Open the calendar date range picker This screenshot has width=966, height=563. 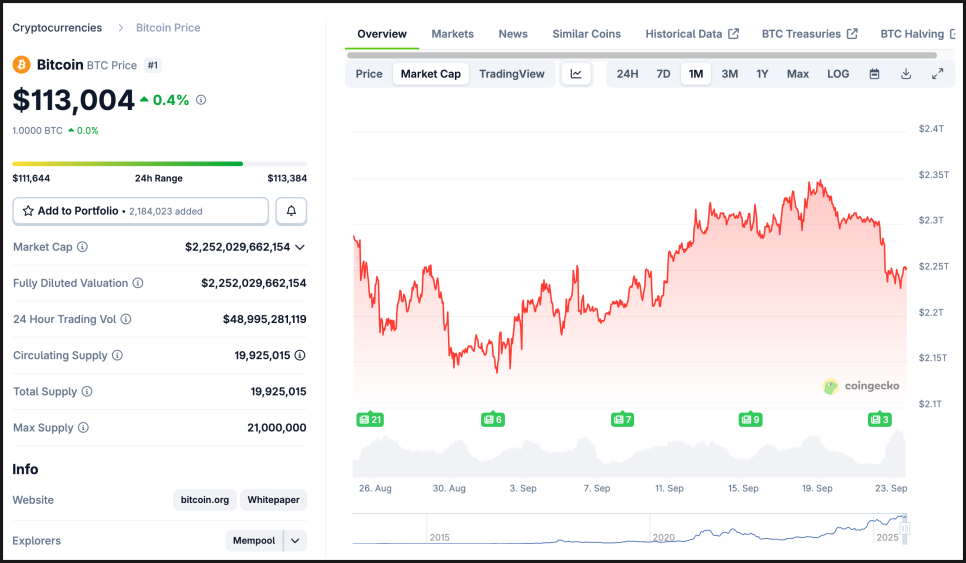[x=874, y=74]
